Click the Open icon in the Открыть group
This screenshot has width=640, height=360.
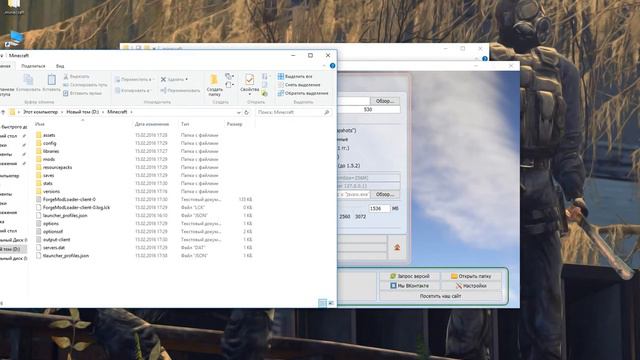coord(265,76)
